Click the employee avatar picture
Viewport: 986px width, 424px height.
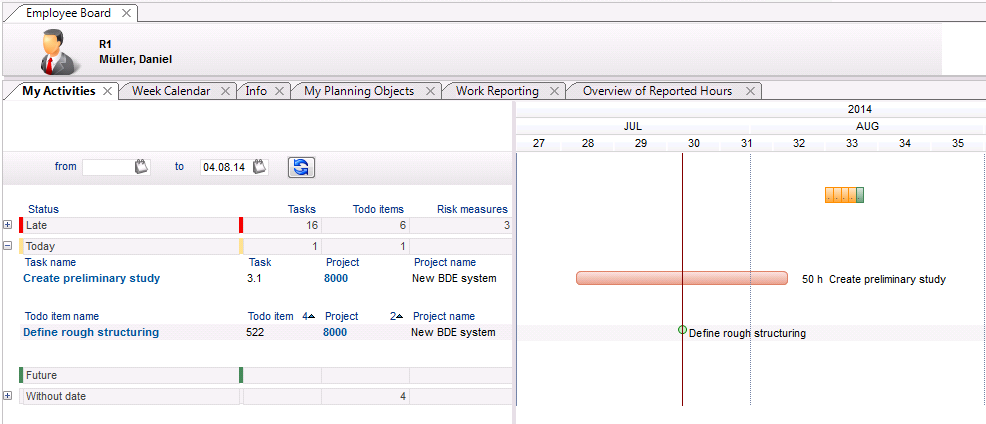coord(59,51)
